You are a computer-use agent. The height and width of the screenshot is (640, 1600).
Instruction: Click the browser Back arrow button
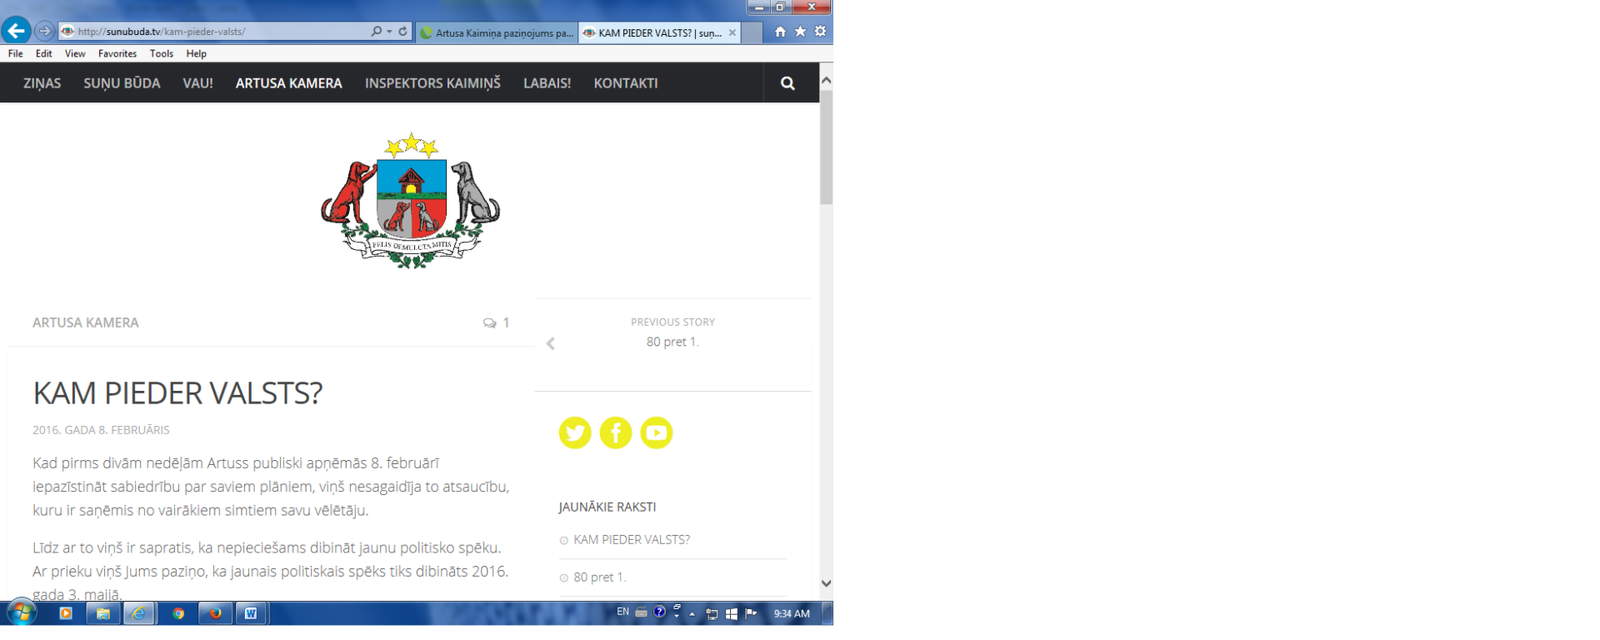tap(16, 31)
